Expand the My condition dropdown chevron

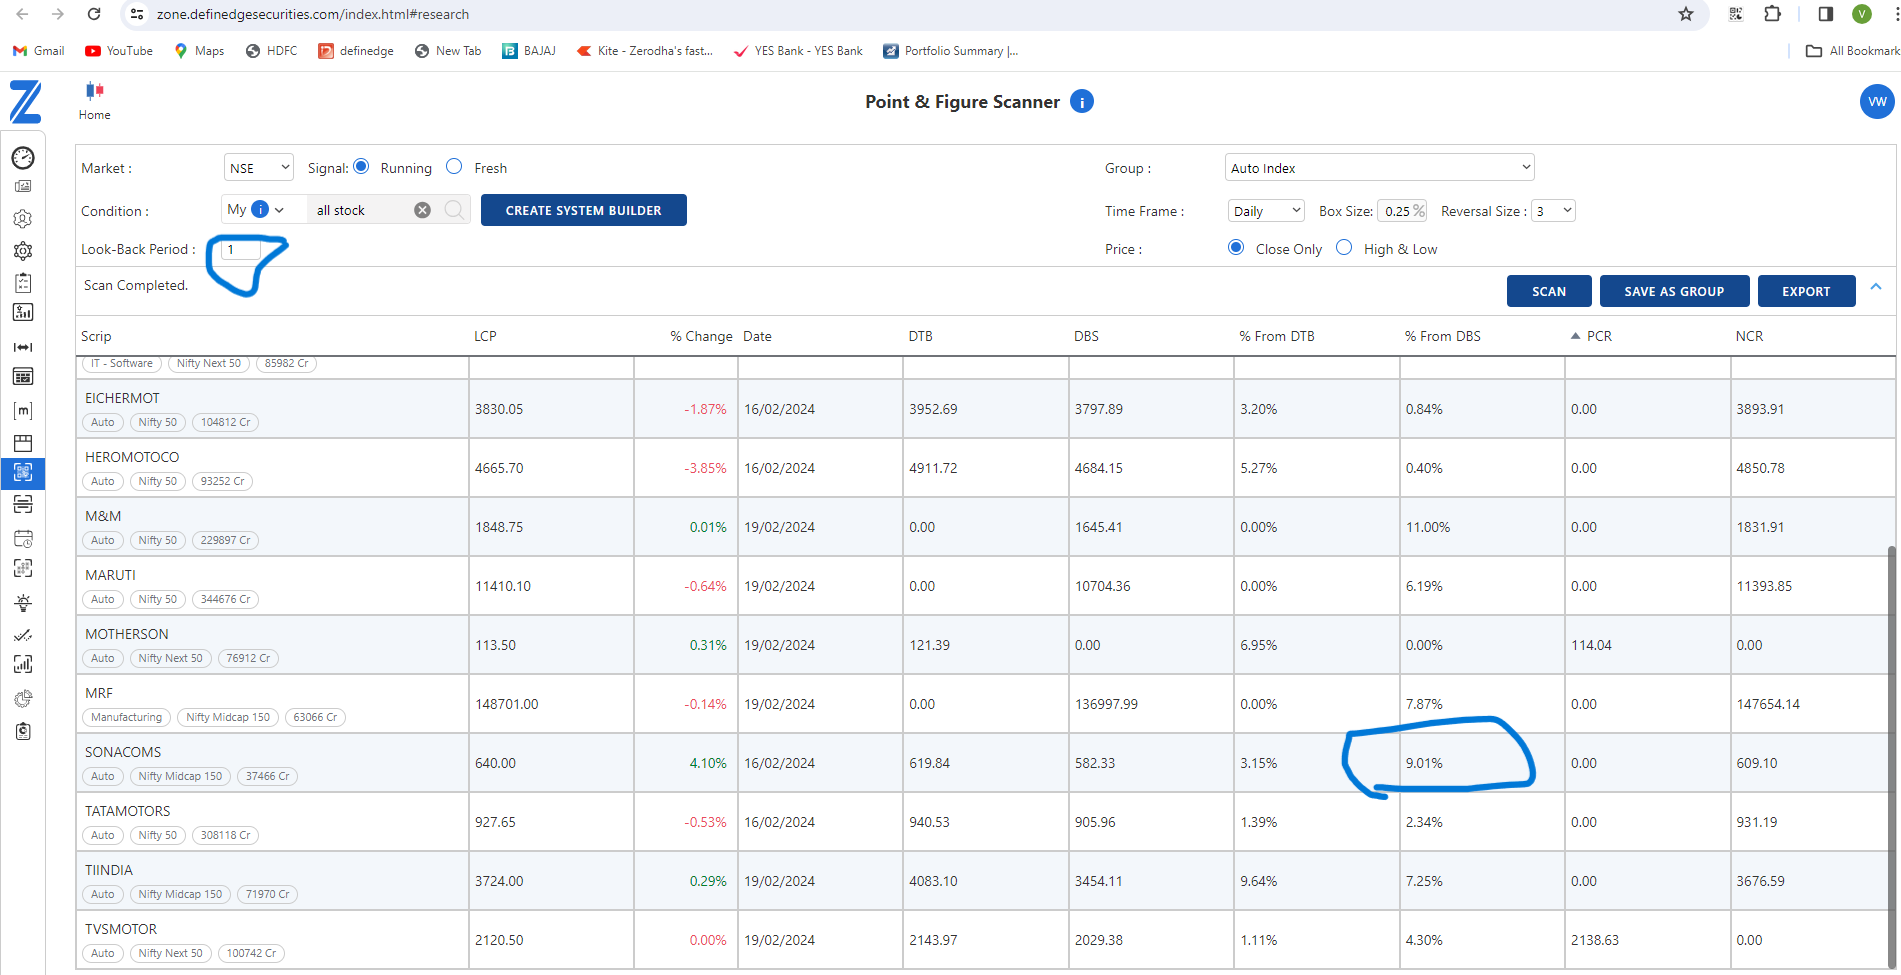tap(279, 210)
